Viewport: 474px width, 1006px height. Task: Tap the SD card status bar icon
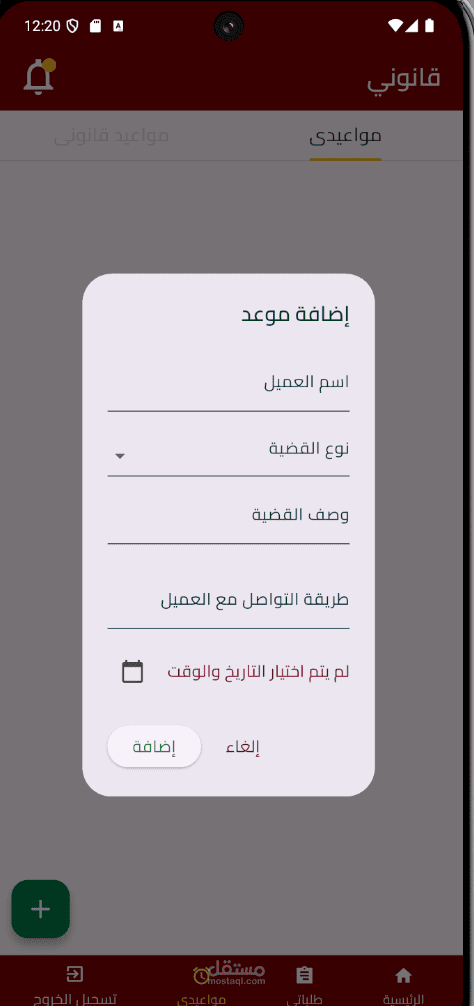pos(96,26)
